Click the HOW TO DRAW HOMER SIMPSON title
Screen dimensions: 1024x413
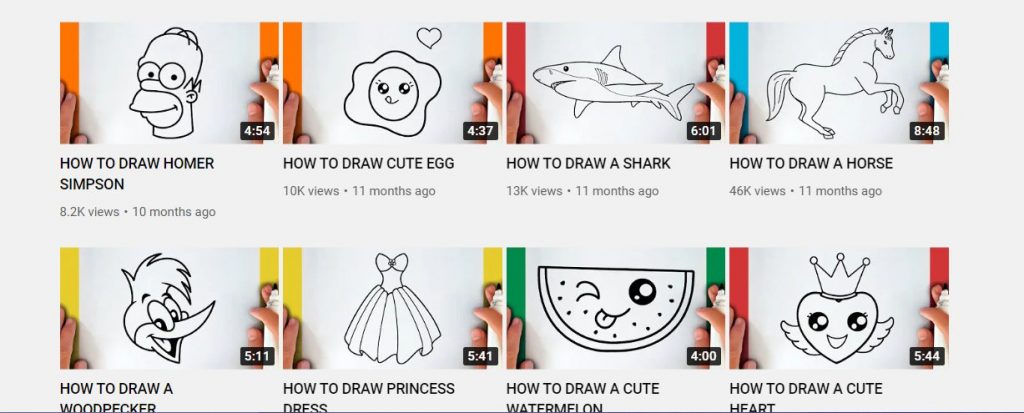137,173
